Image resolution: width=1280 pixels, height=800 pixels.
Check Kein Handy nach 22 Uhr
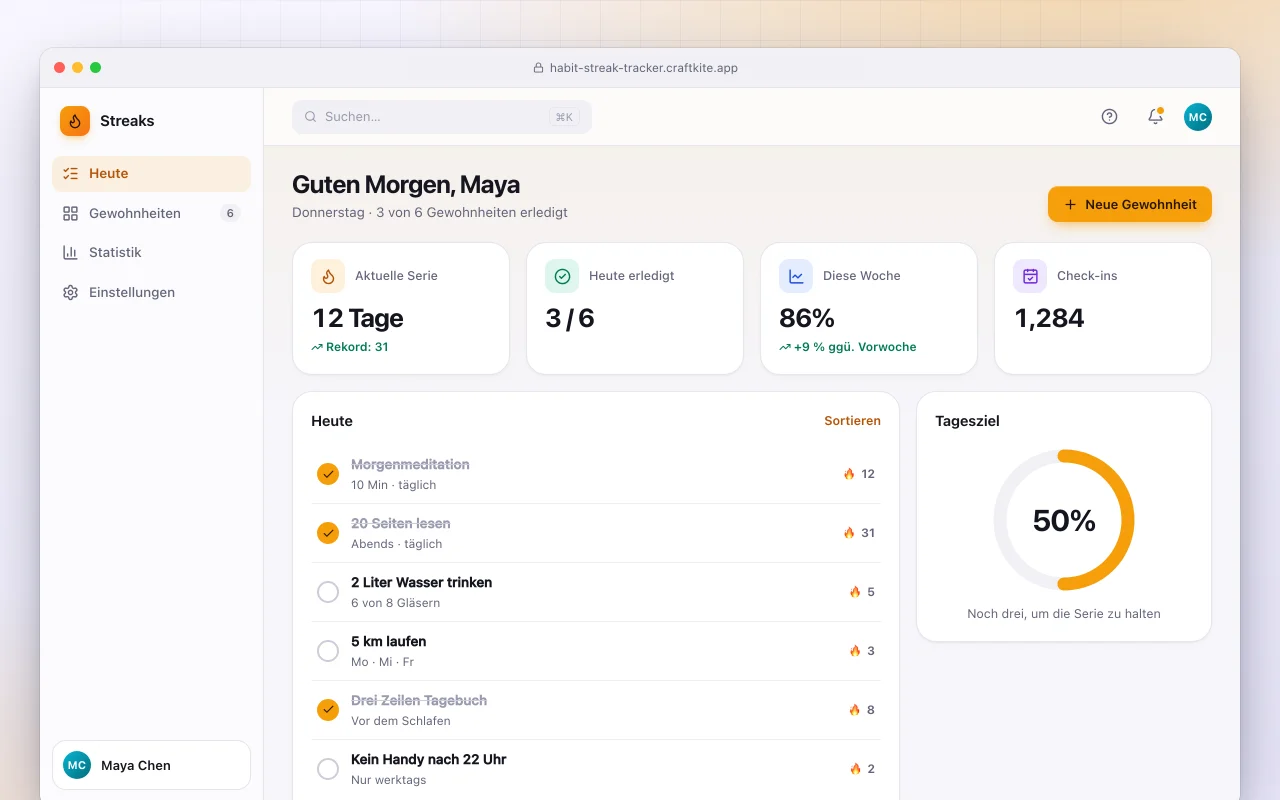[x=328, y=769]
